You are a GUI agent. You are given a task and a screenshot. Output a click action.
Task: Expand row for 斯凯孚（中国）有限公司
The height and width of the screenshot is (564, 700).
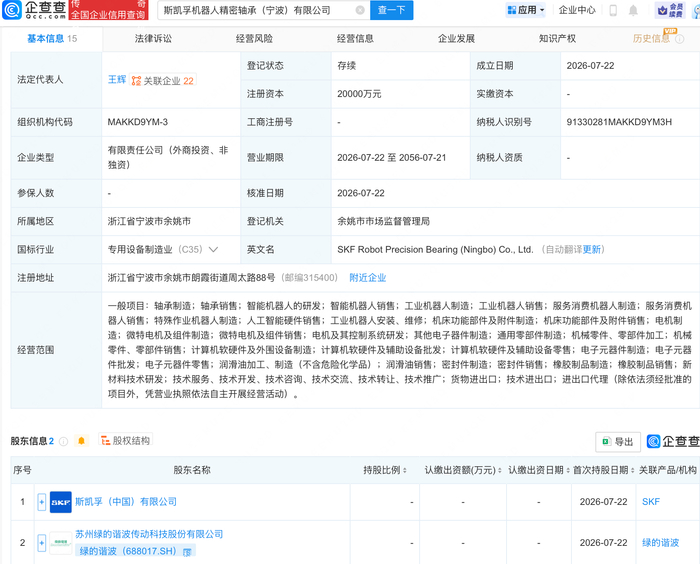(42, 502)
